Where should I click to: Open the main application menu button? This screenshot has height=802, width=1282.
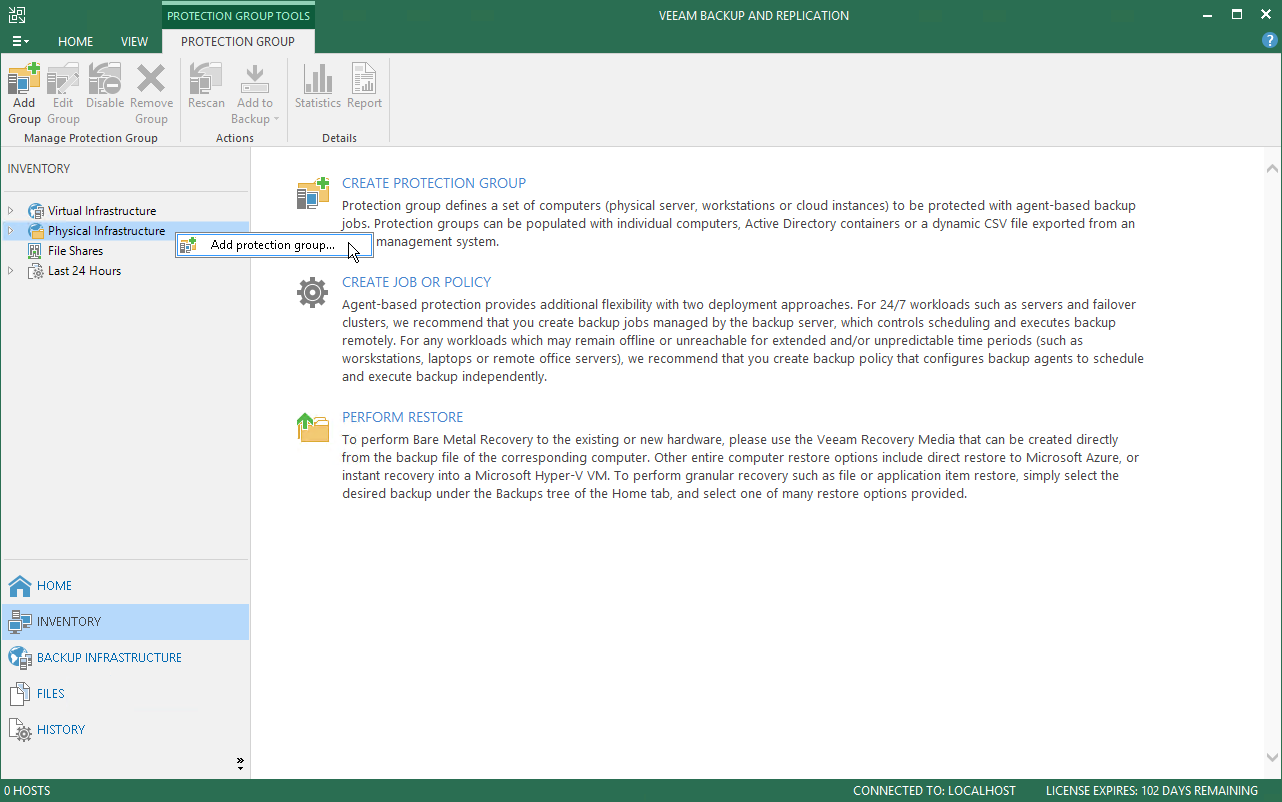pyautogui.click(x=20, y=41)
